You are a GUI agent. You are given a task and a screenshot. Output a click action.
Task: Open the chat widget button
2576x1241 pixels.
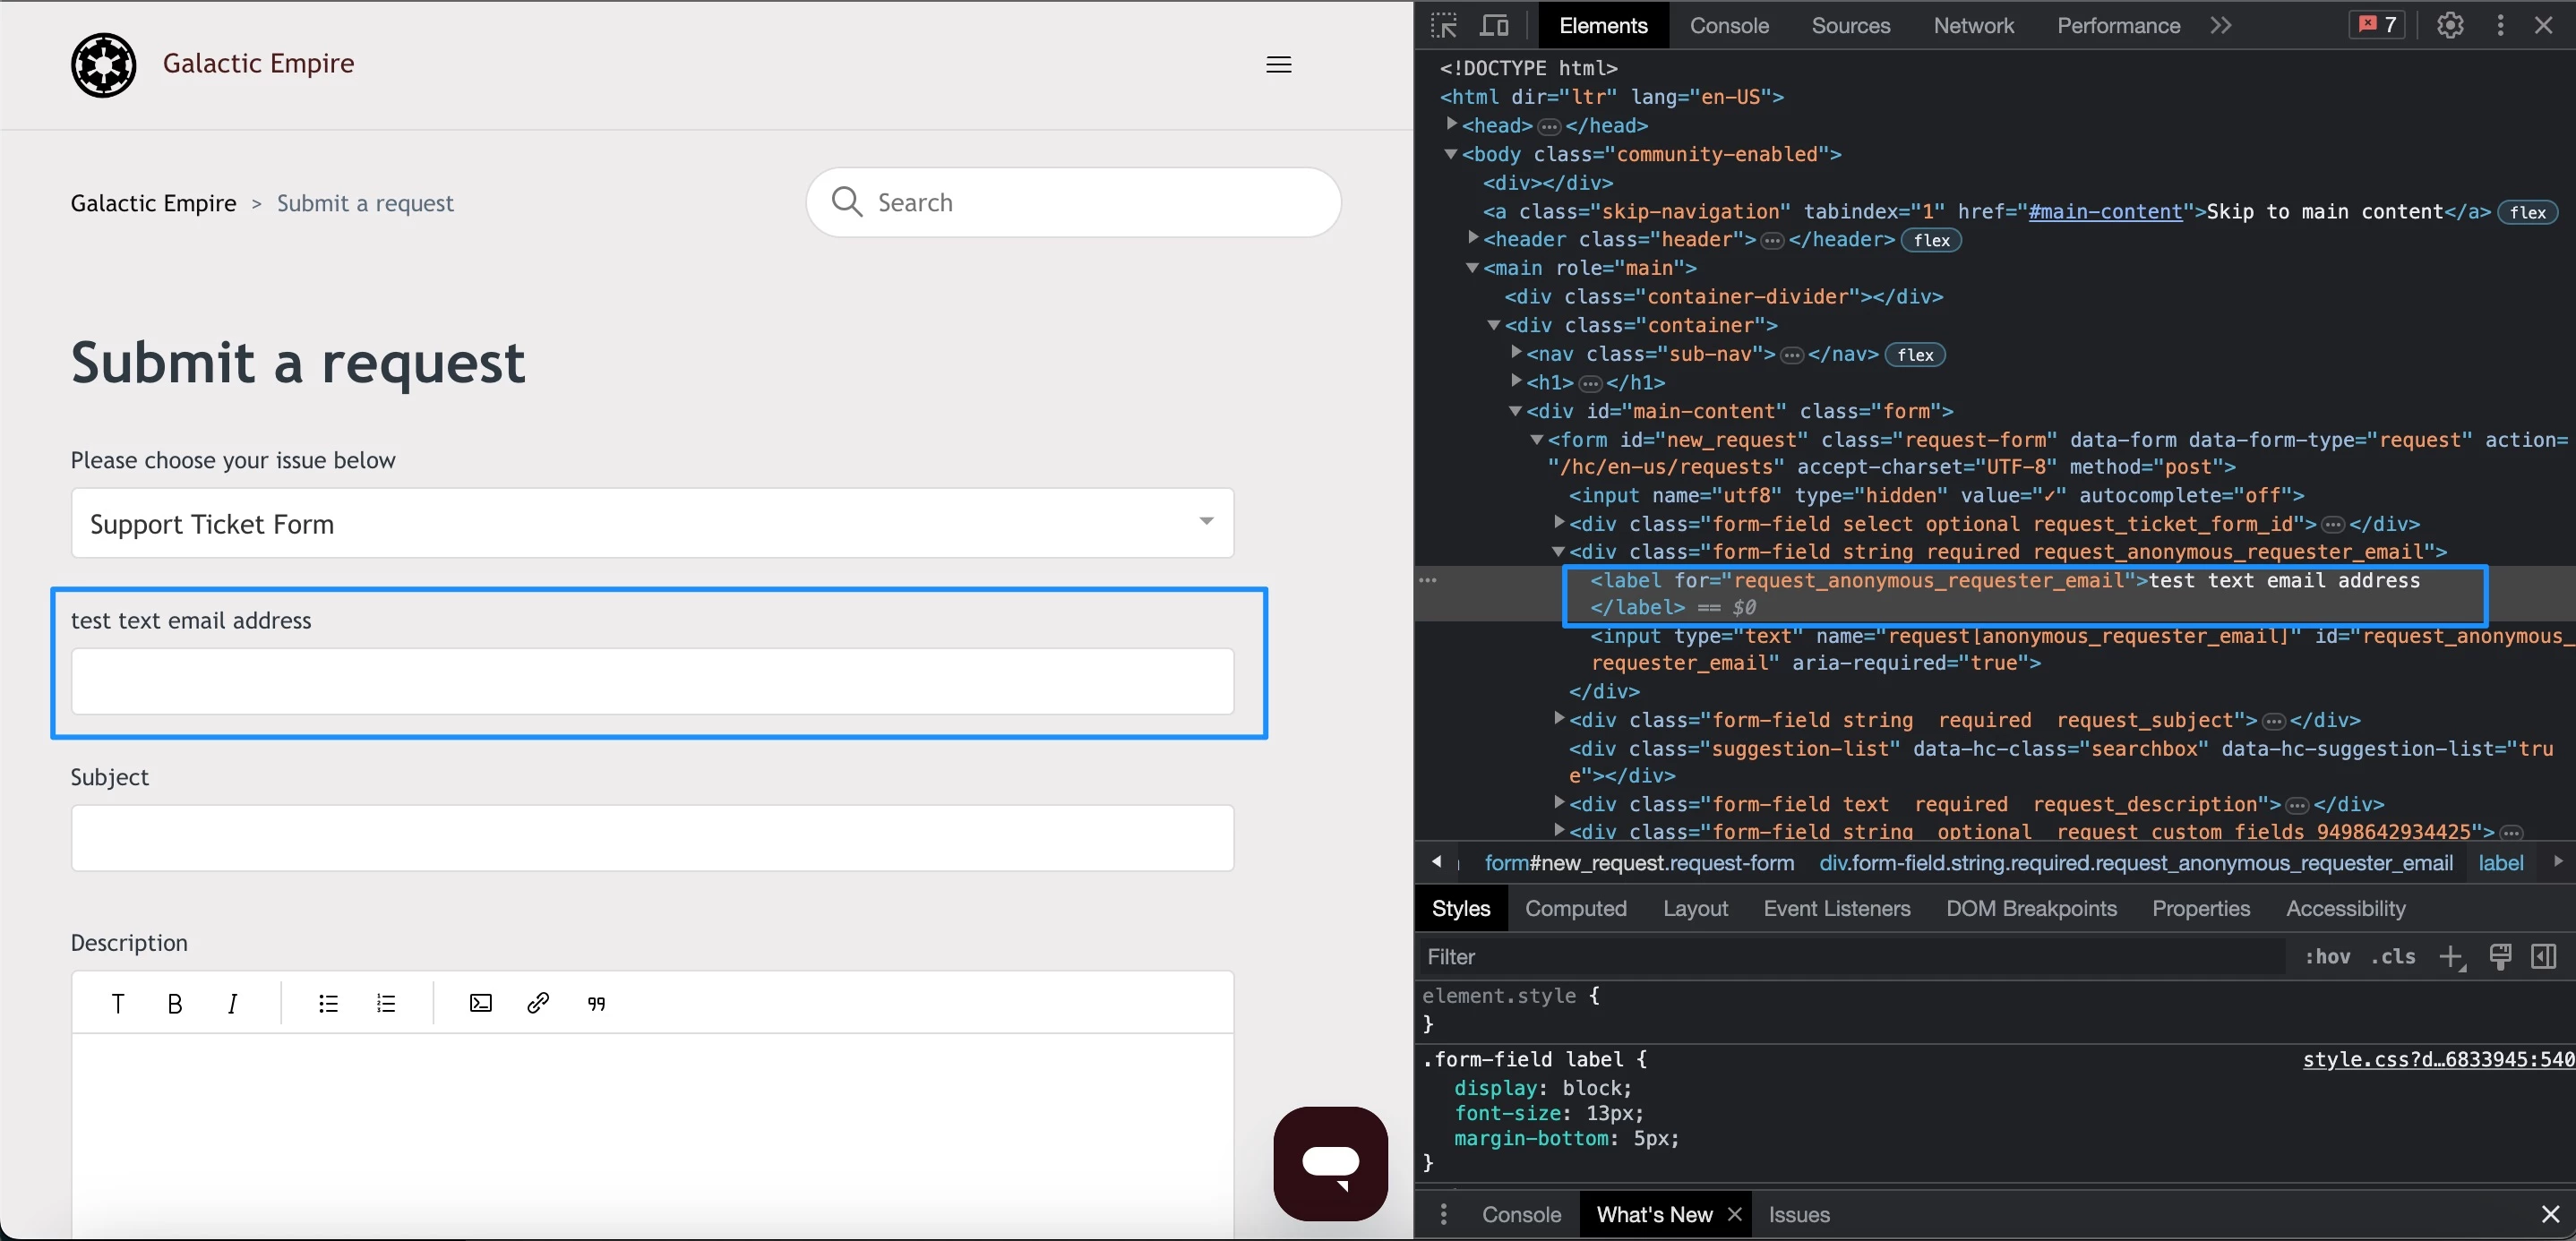(x=1330, y=1163)
